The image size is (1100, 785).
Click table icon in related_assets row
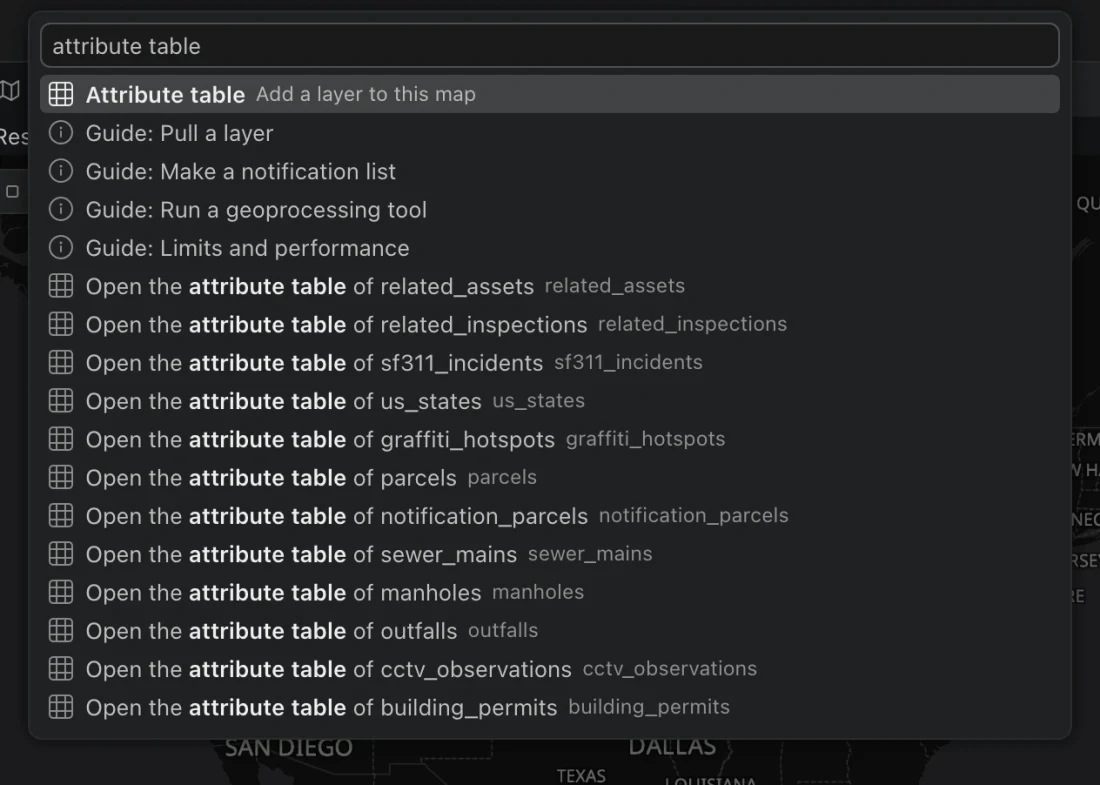61,286
